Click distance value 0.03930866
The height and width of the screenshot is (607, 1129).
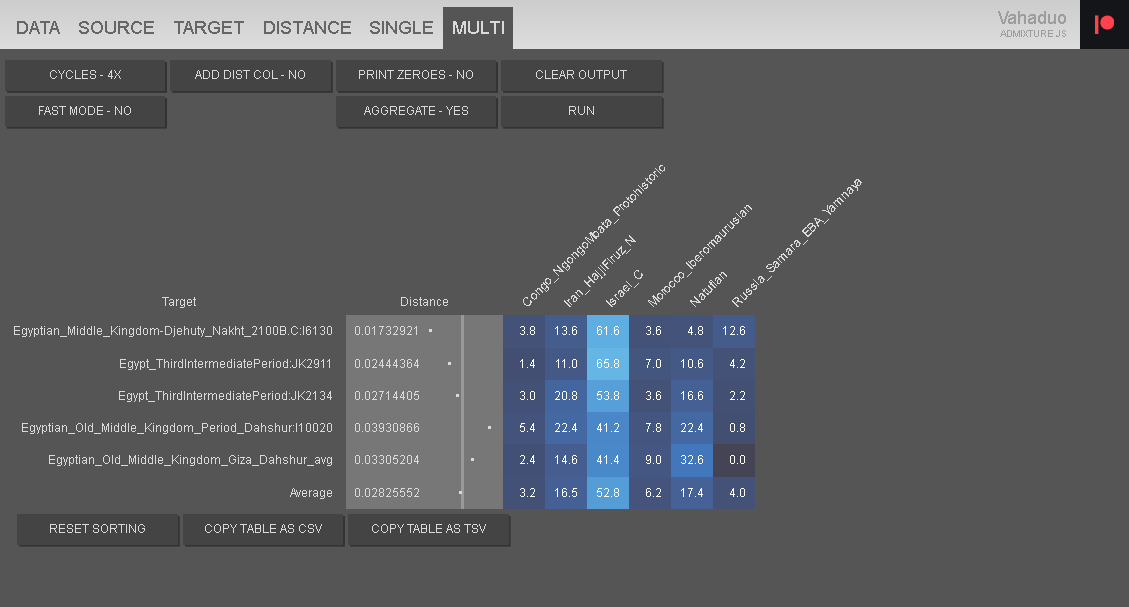(x=387, y=428)
